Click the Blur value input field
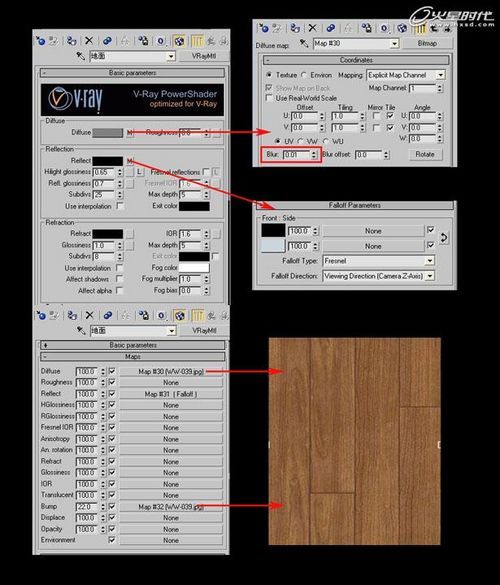Viewport: 500px width, 585px height. click(296, 154)
